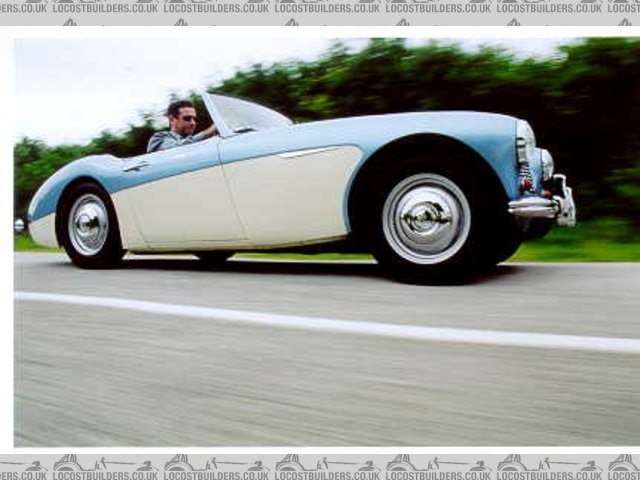Click the rear wheel chrome hubcap
640x480 pixels.
click(x=88, y=224)
